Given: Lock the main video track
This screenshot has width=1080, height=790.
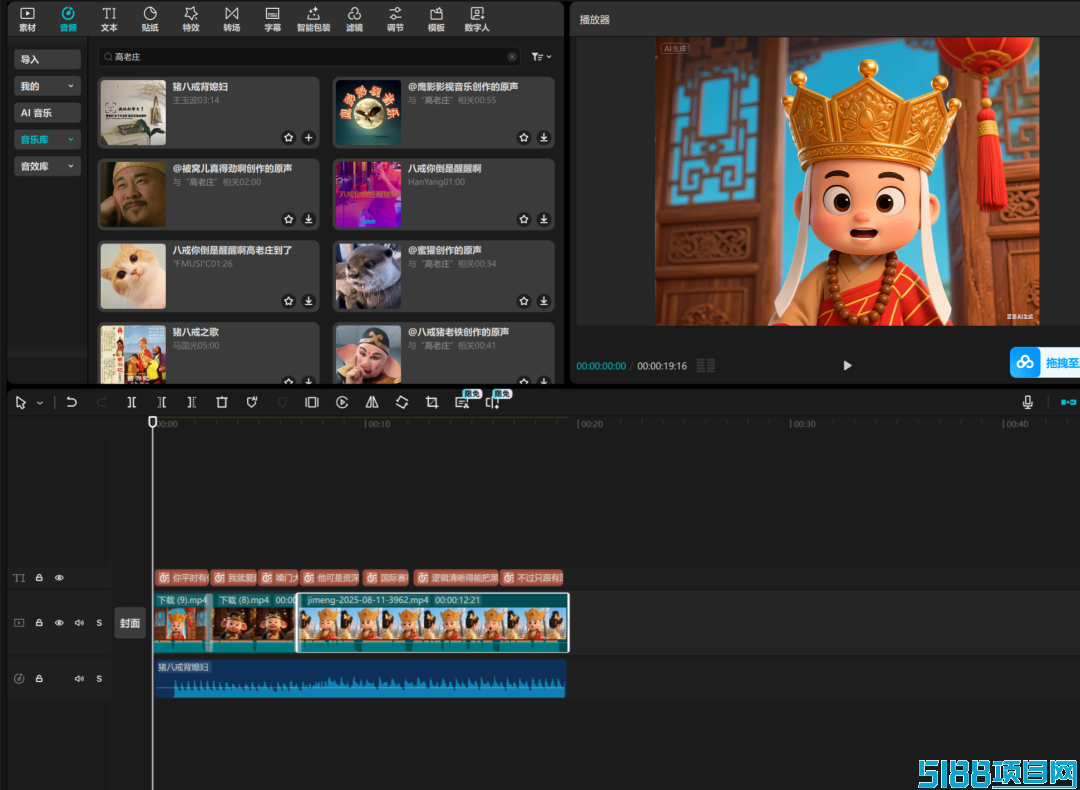Looking at the screenshot, I should point(39,623).
